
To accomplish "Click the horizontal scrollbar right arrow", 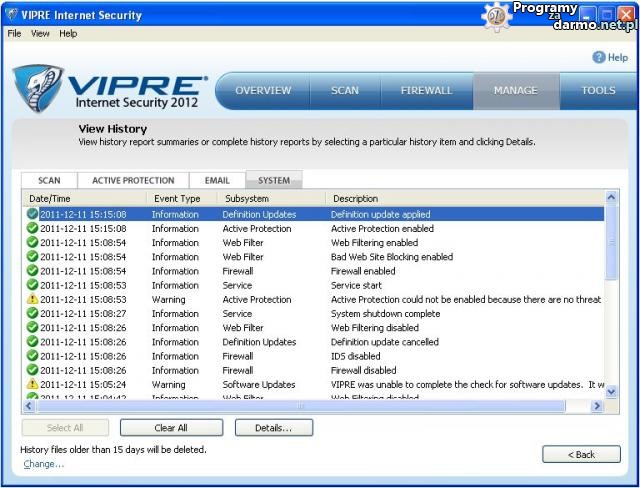I will (598, 406).
